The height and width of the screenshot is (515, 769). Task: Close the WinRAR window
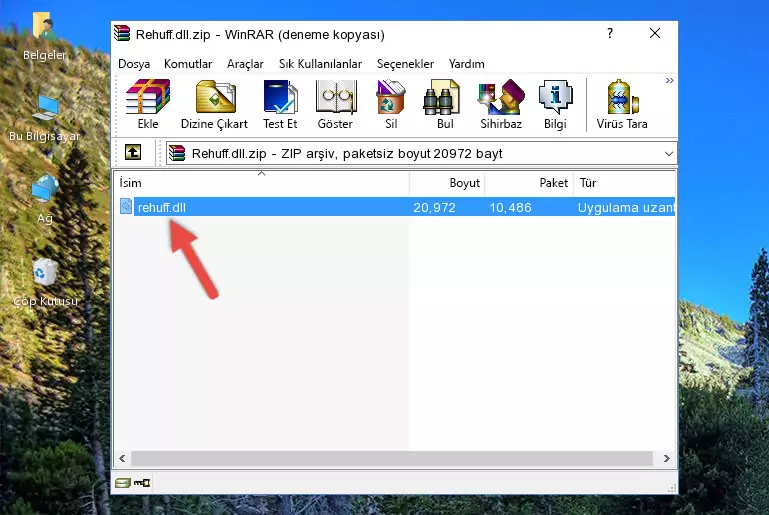click(x=655, y=33)
